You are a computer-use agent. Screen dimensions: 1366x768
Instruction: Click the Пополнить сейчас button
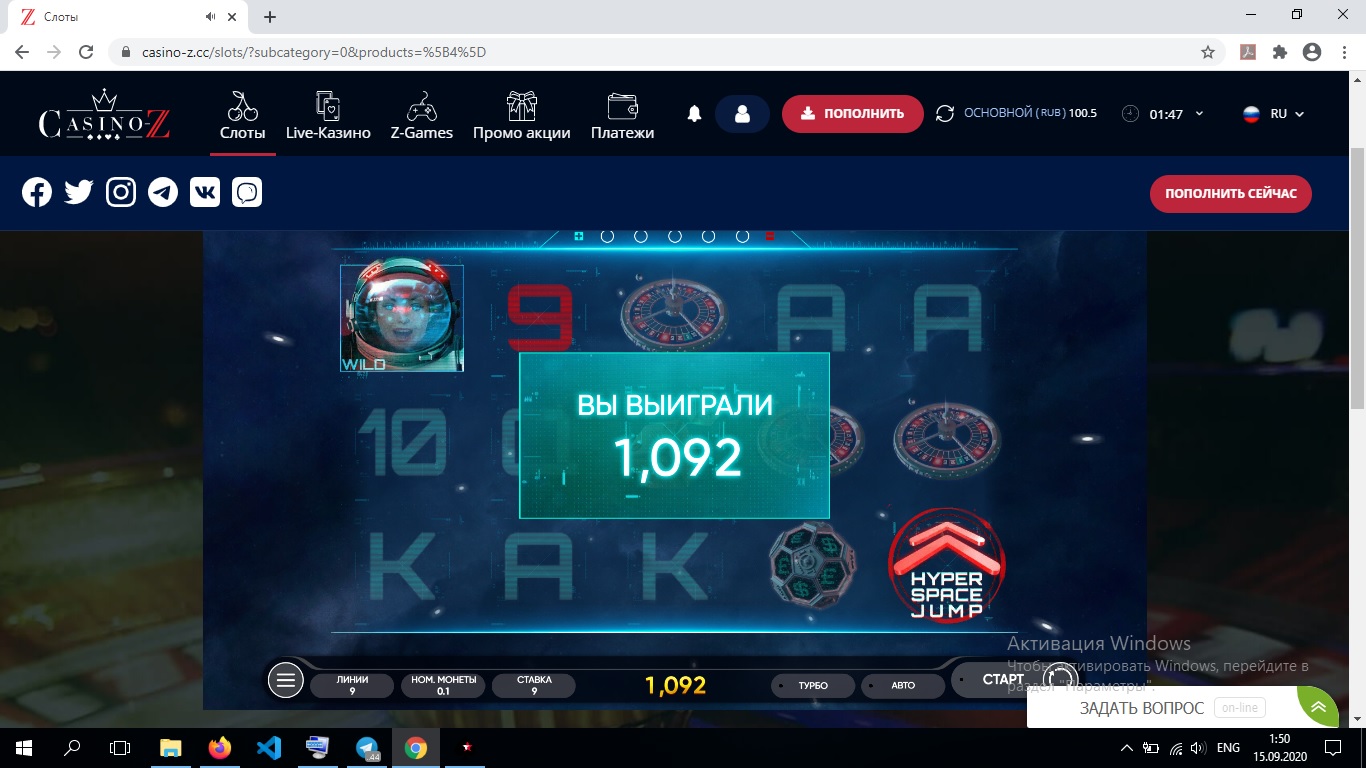[1230, 193]
